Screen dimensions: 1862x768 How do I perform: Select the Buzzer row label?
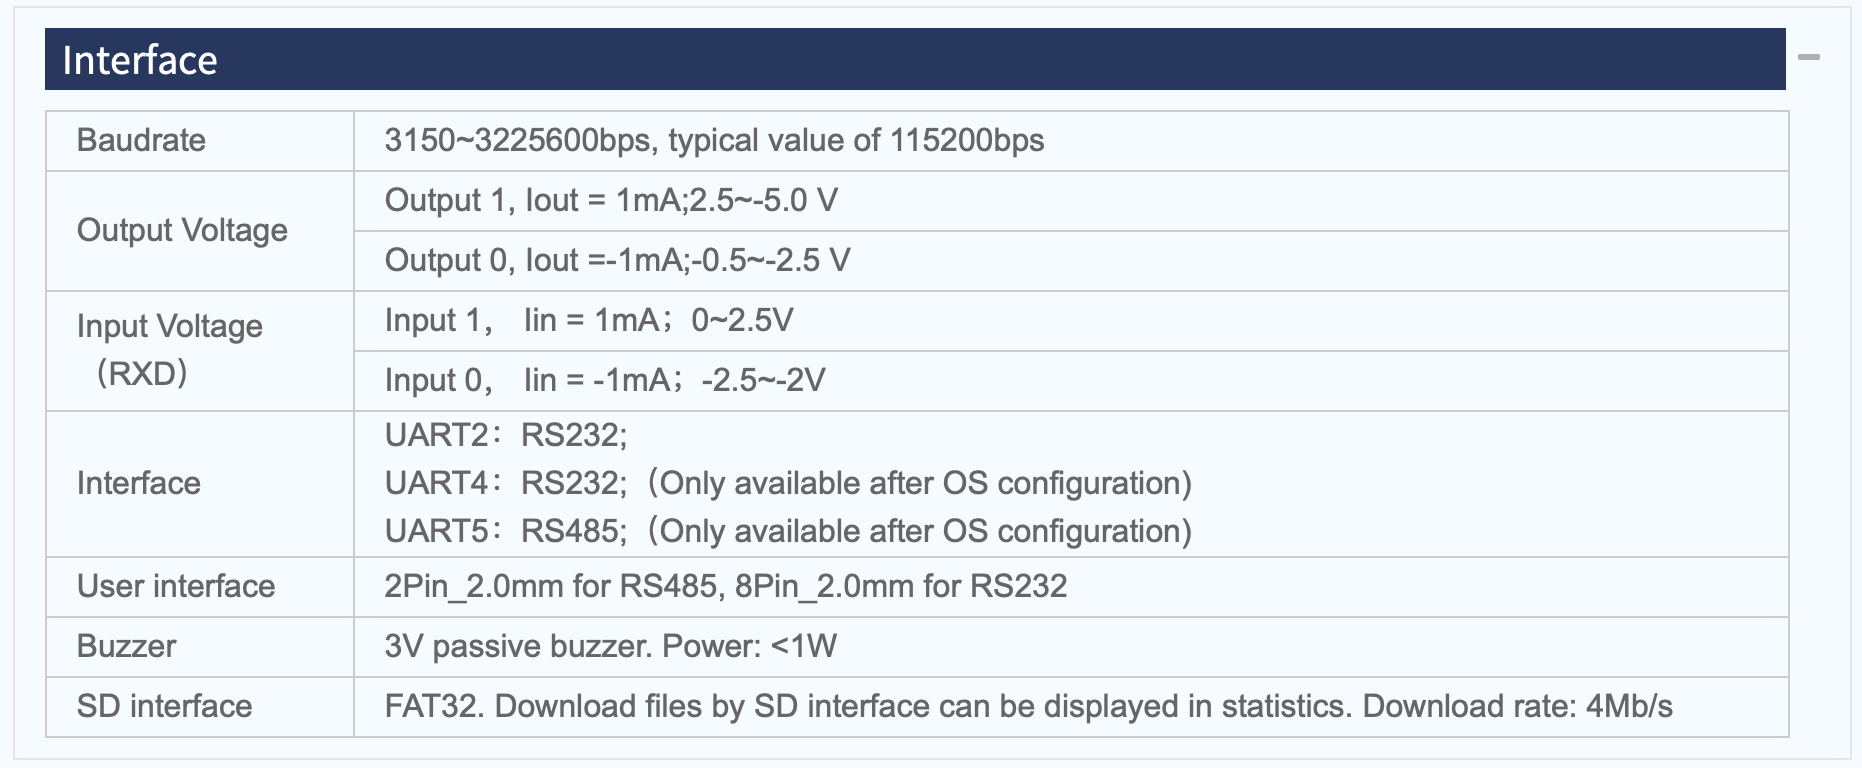[126, 646]
